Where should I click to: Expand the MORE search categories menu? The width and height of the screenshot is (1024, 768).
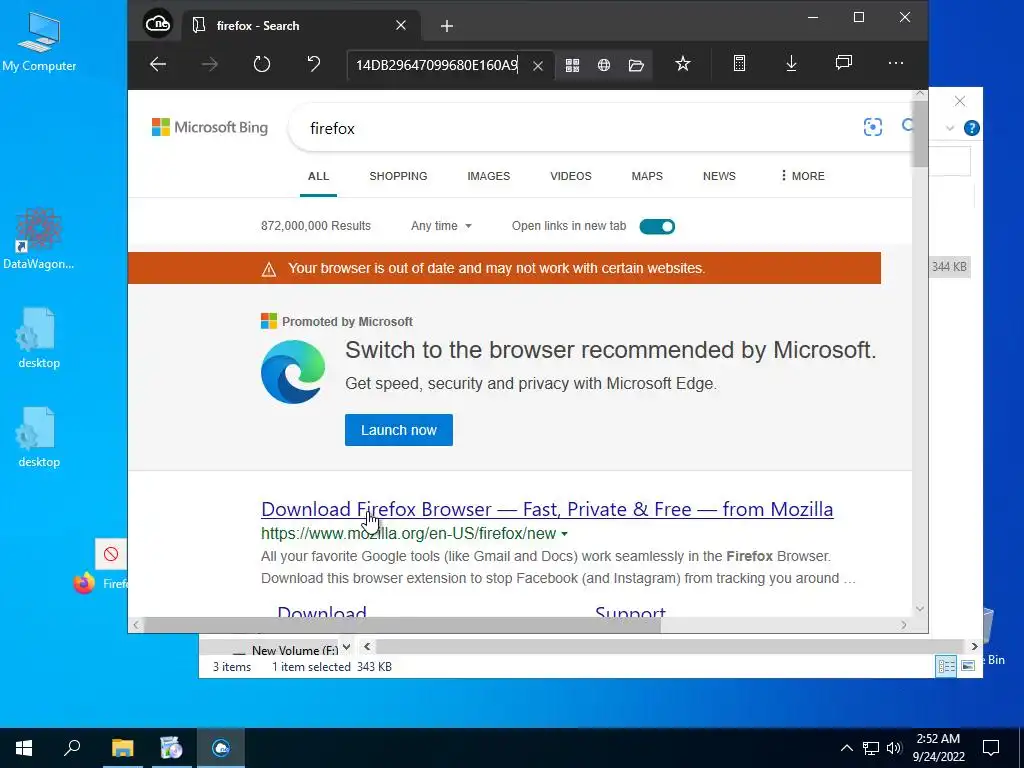point(803,176)
